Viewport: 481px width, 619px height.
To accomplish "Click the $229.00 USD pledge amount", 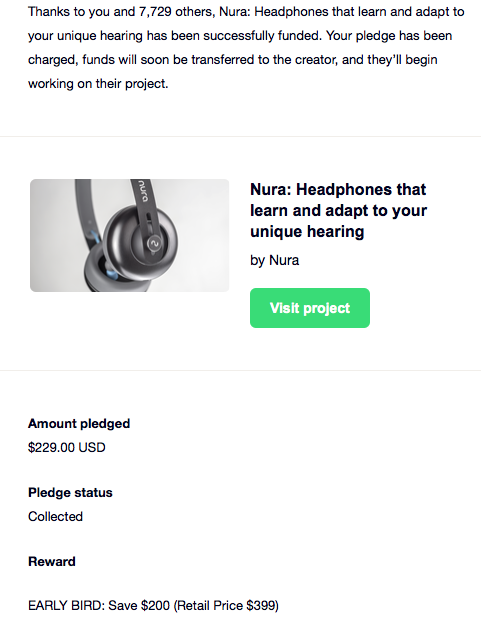I will pos(67,447).
